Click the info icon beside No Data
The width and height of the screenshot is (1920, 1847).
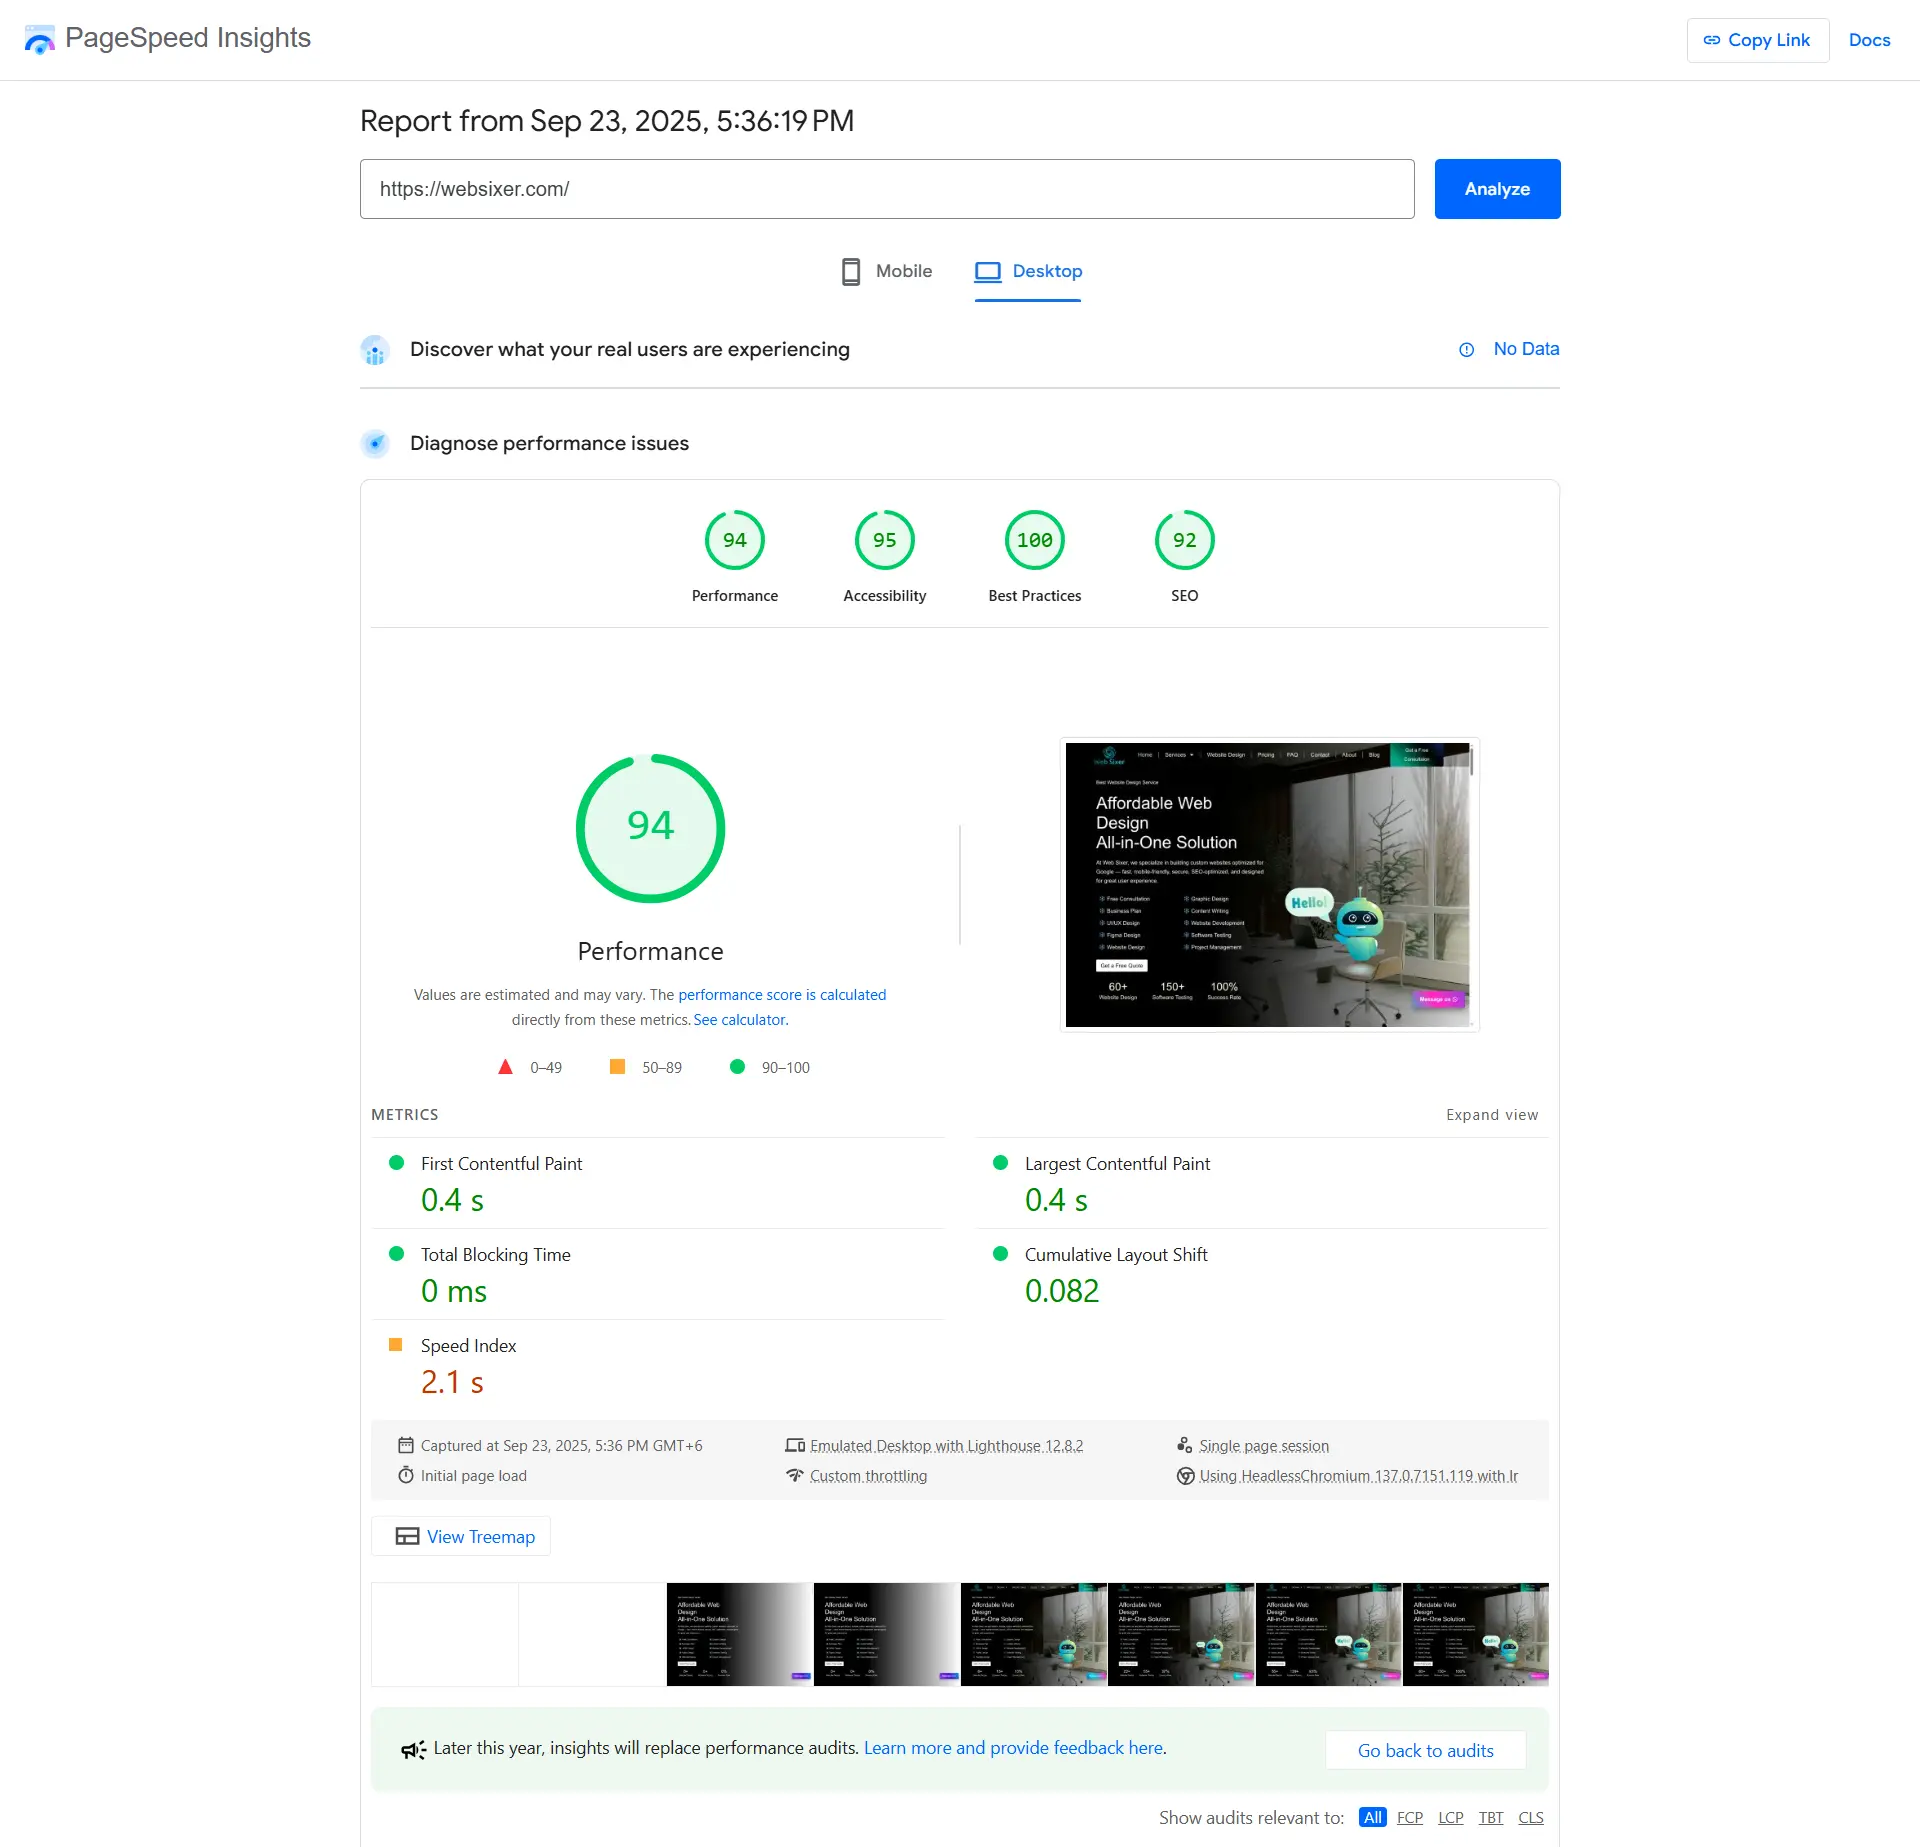(1466, 349)
